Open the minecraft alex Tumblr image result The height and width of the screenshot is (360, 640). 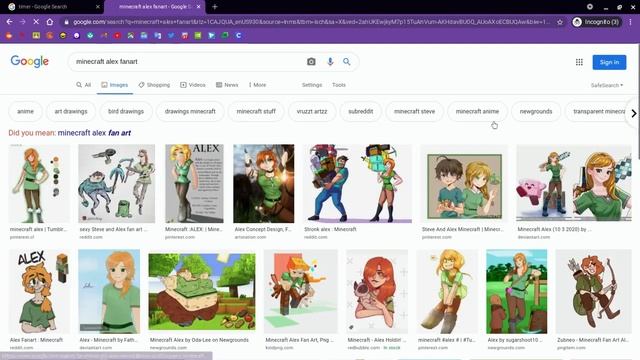point(39,184)
